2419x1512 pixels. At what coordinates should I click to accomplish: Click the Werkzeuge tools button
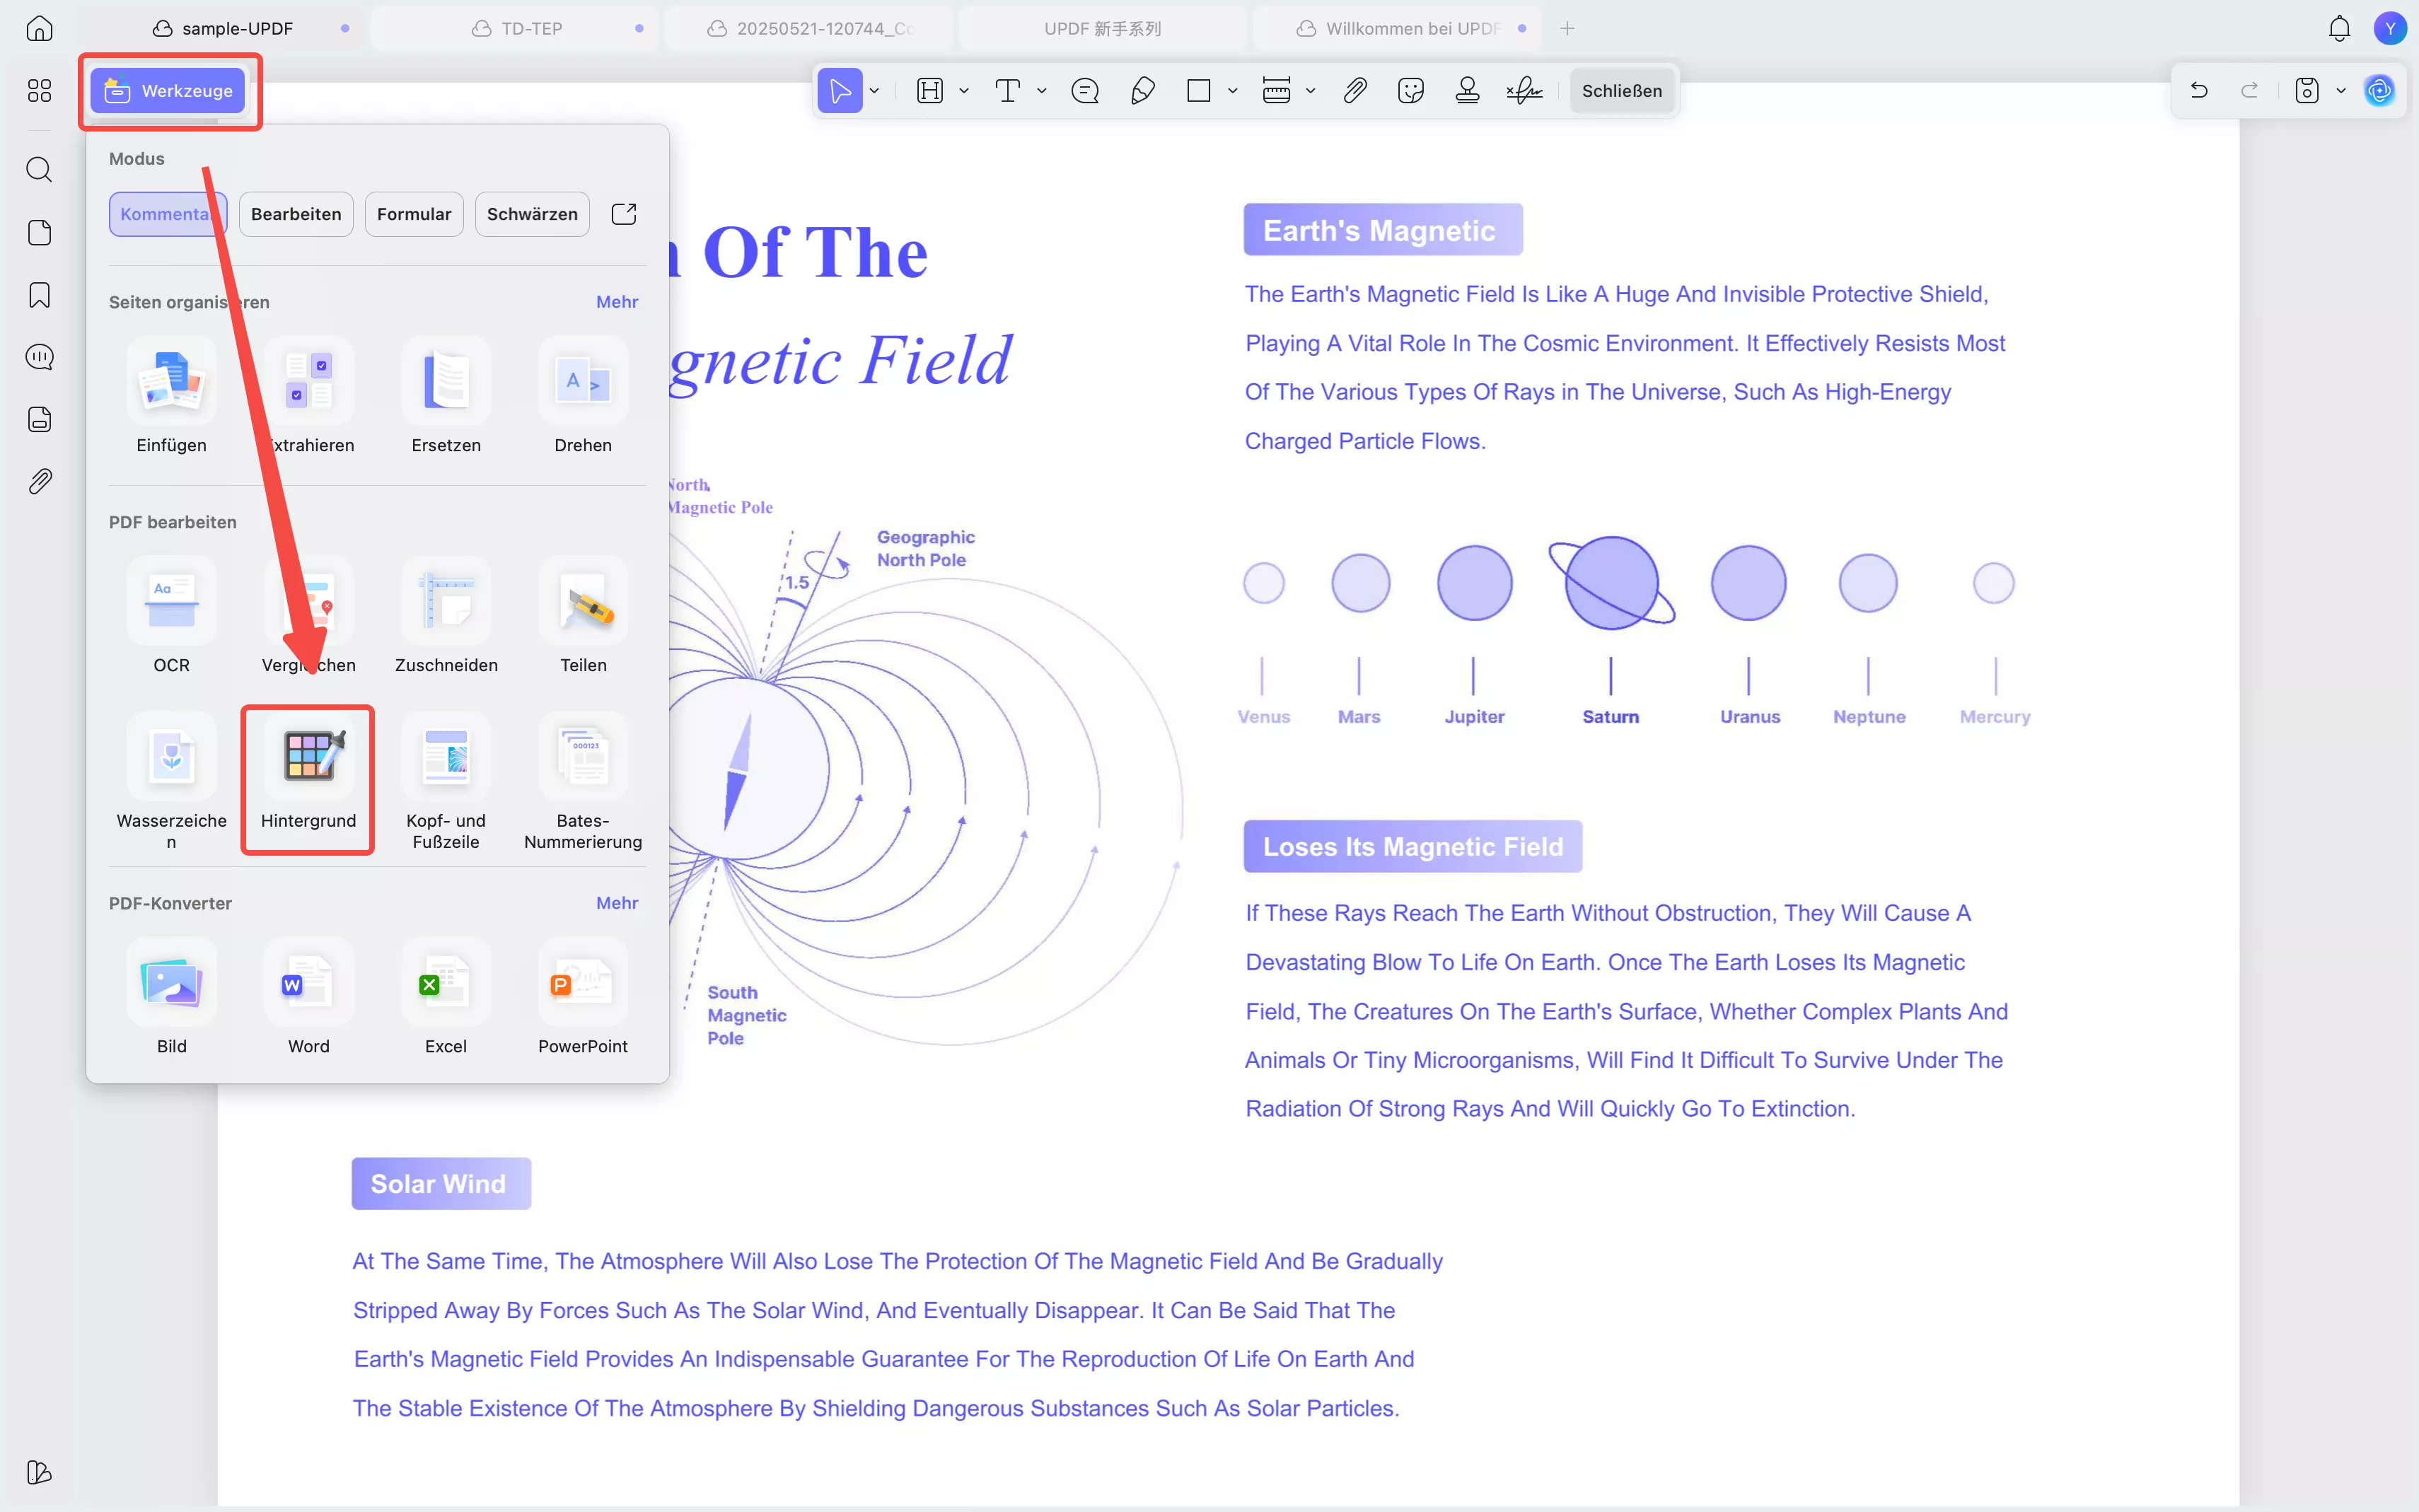coord(168,91)
